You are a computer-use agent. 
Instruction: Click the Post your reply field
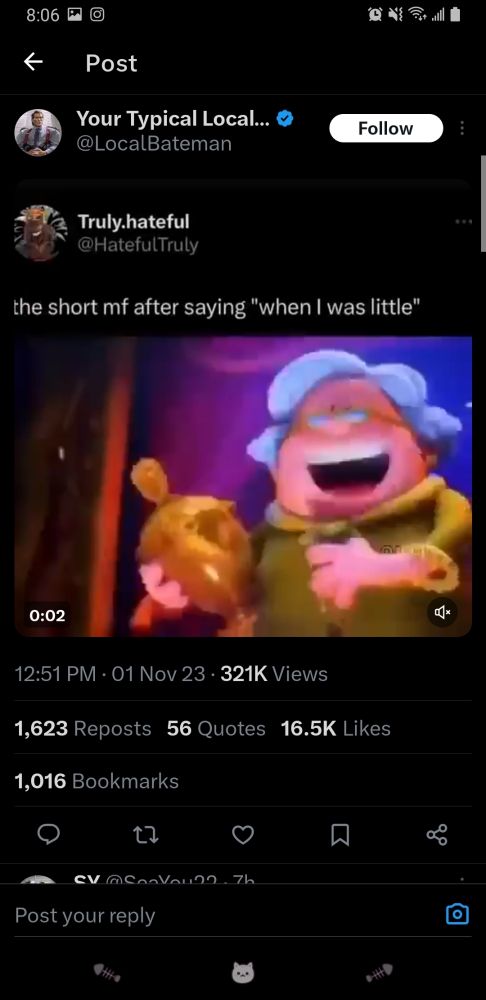(x=223, y=915)
